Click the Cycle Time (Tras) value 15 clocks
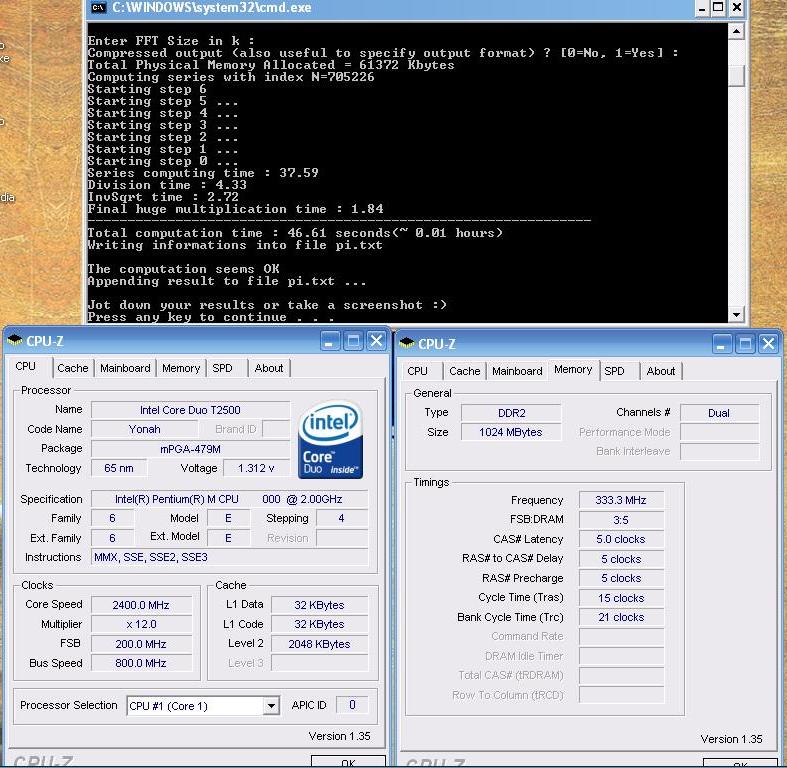787x768 pixels. point(621,598)
